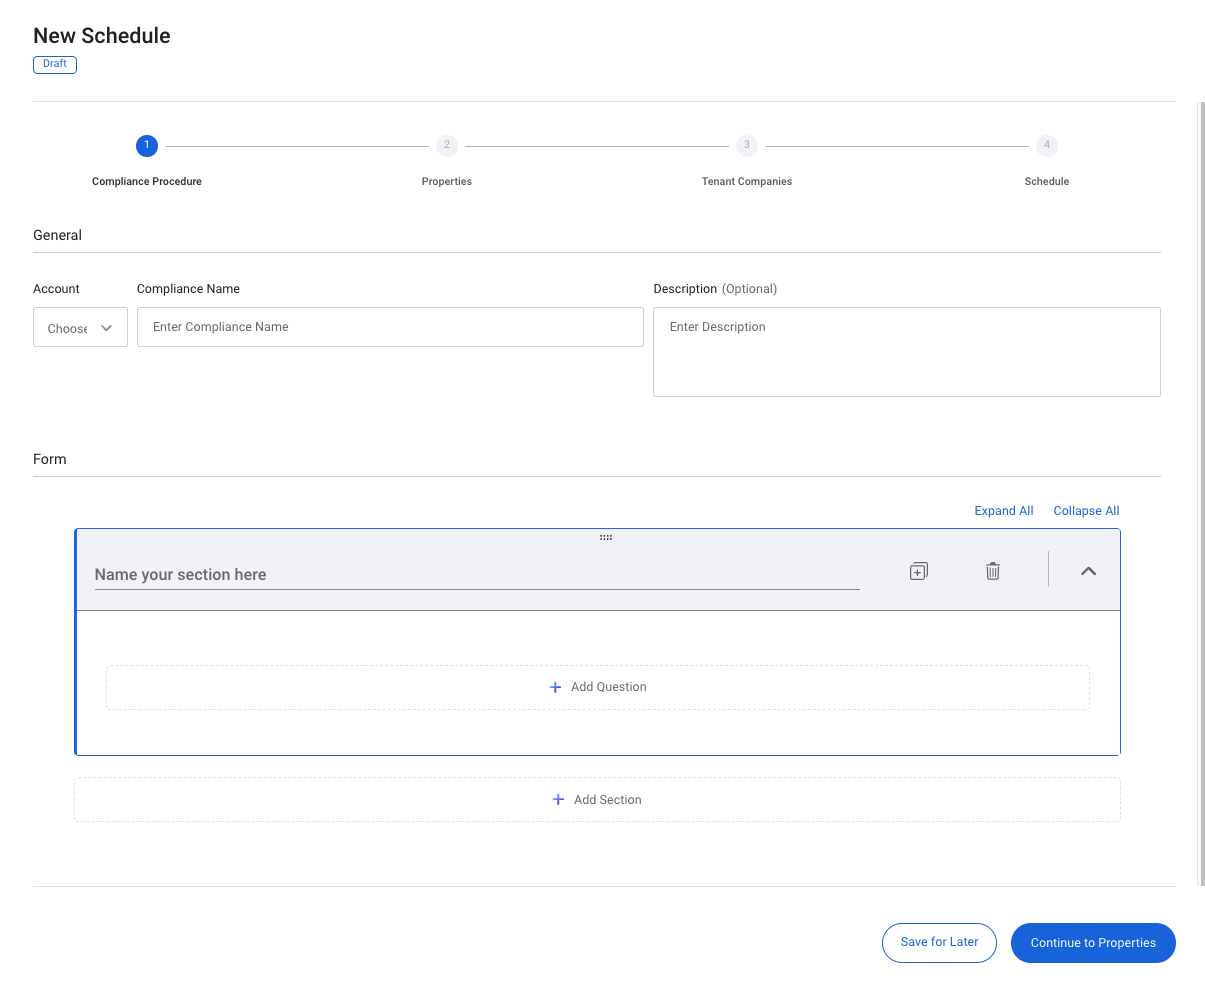Save for Later button
This screenshot has height=989, width=1205.
[x=939, y=942]
